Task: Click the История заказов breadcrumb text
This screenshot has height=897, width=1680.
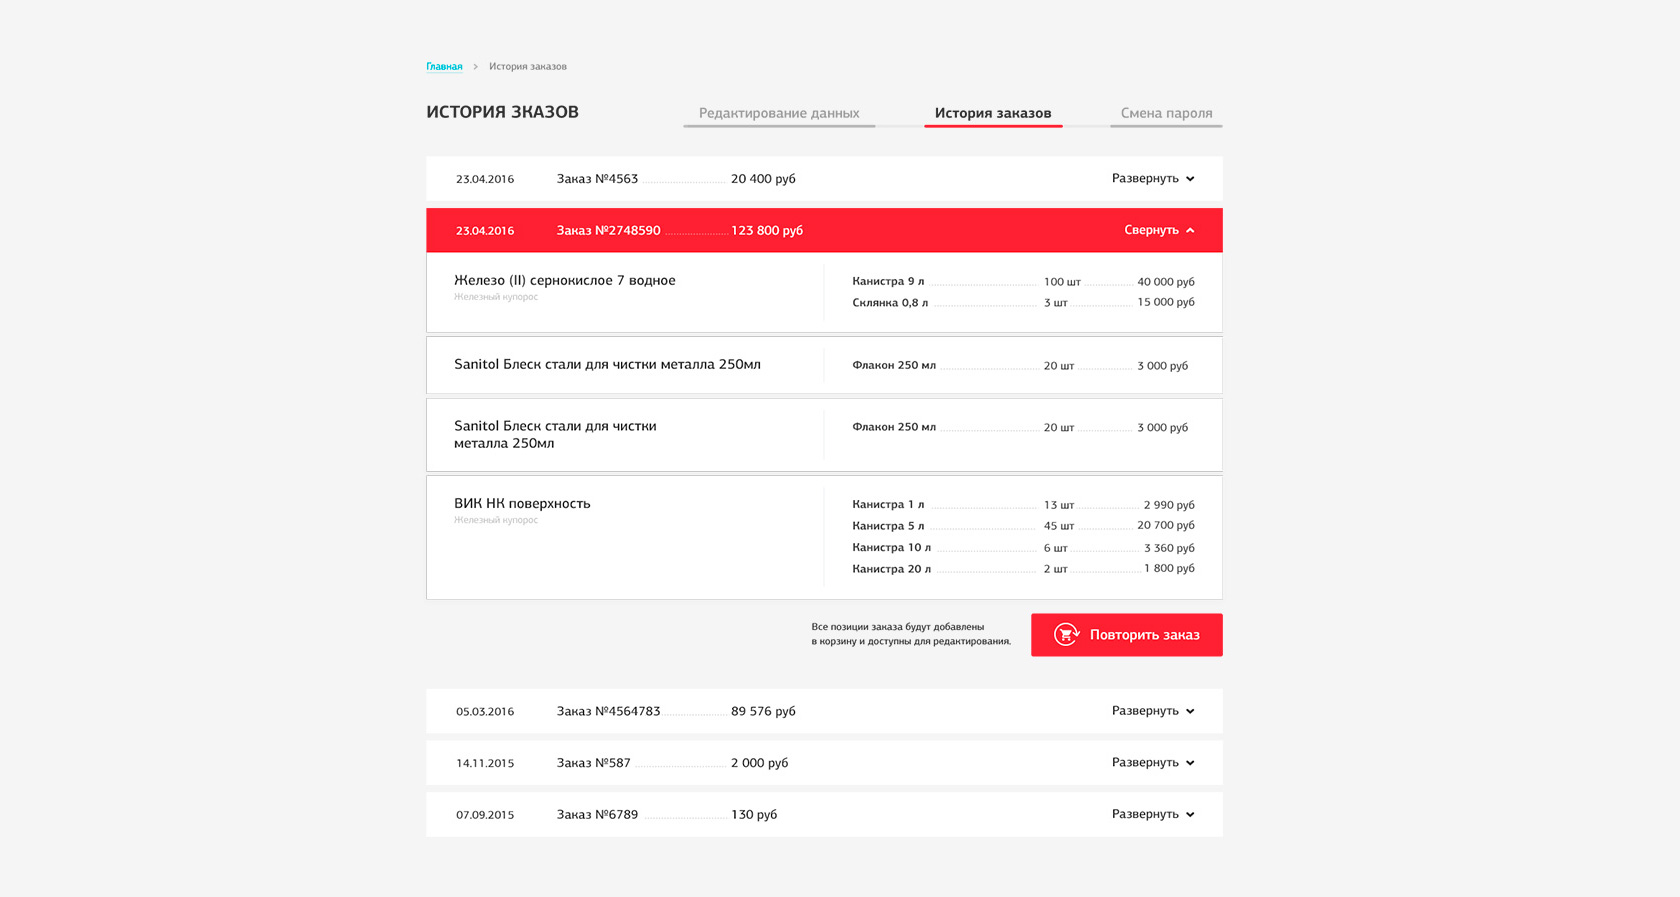Action: pyautogui.click(x=528, y=67)
